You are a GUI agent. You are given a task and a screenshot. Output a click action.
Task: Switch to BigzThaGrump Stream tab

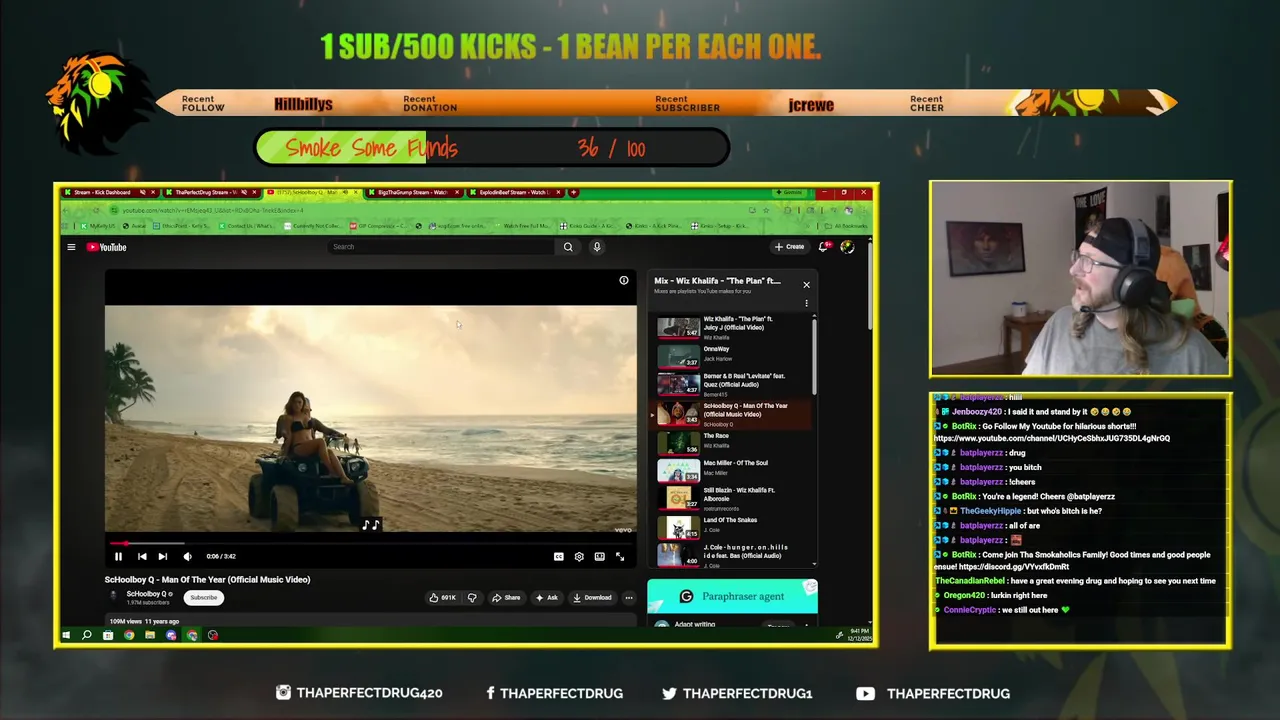pyautogui.click(x=413, y=192)
